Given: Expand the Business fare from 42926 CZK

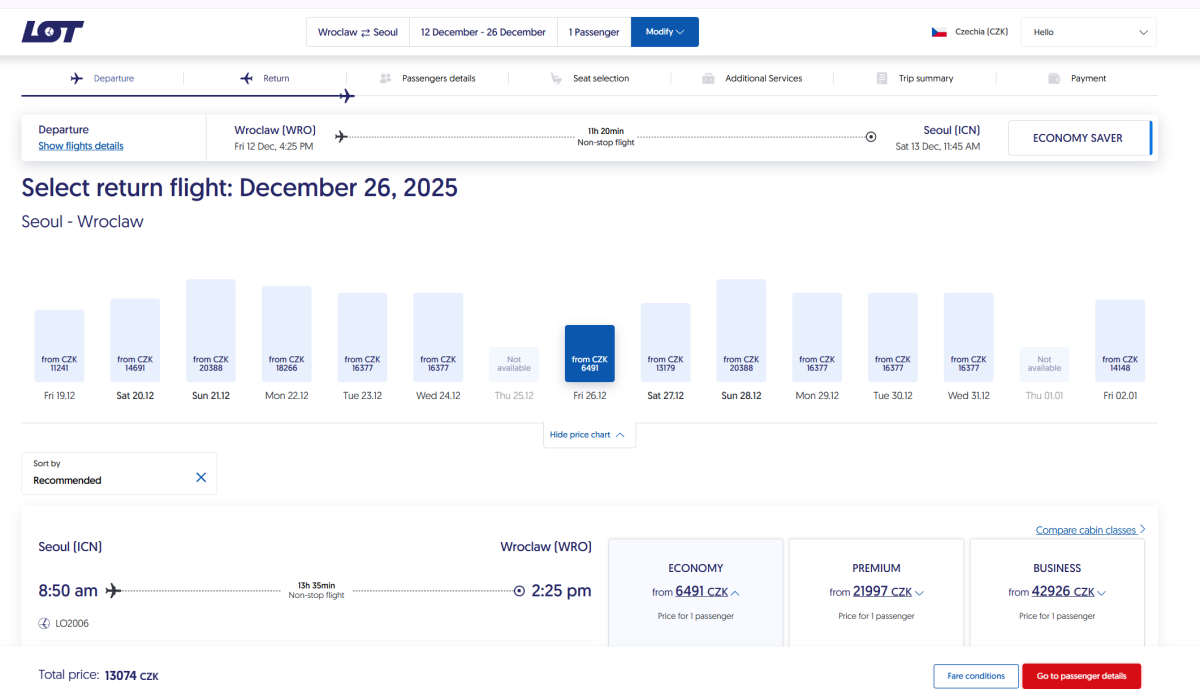Looking at the screenshot, I should pos(1057,592).
